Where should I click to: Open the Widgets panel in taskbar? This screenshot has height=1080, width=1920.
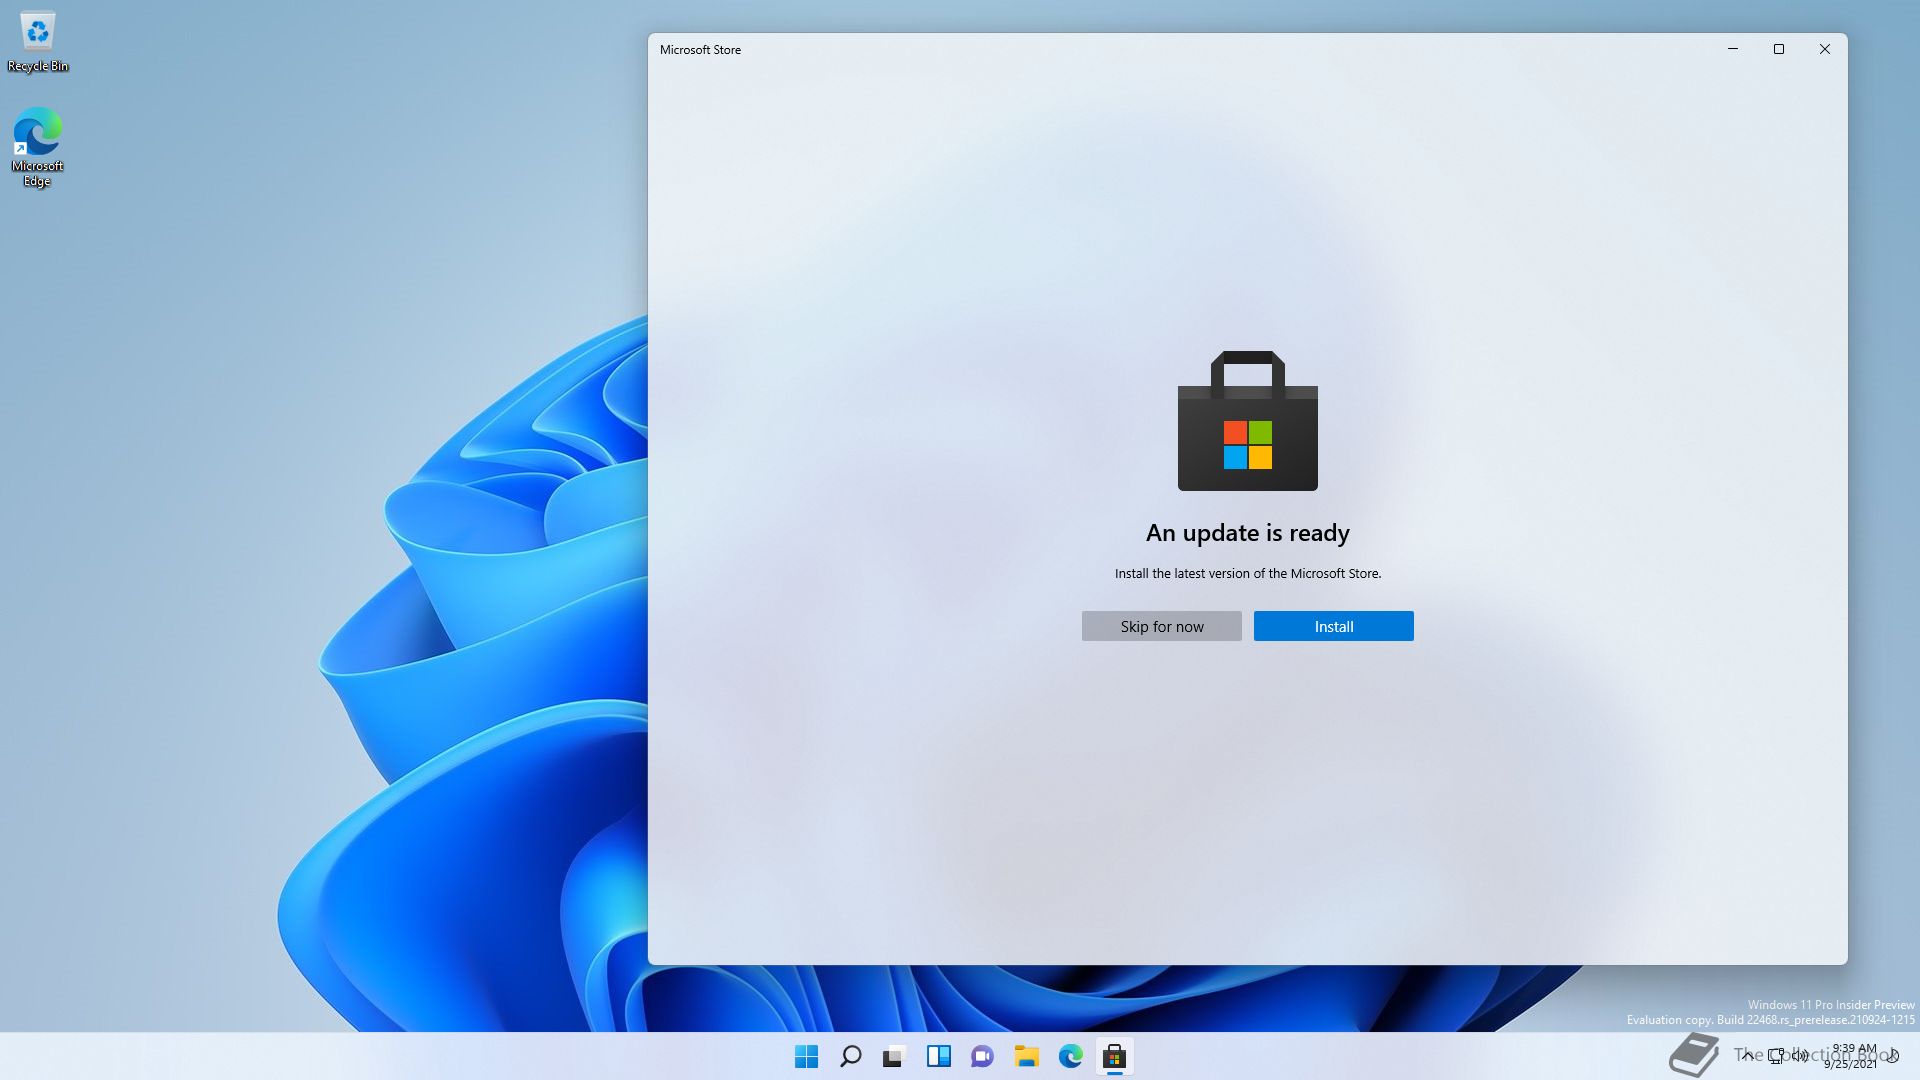[938, 1056]
